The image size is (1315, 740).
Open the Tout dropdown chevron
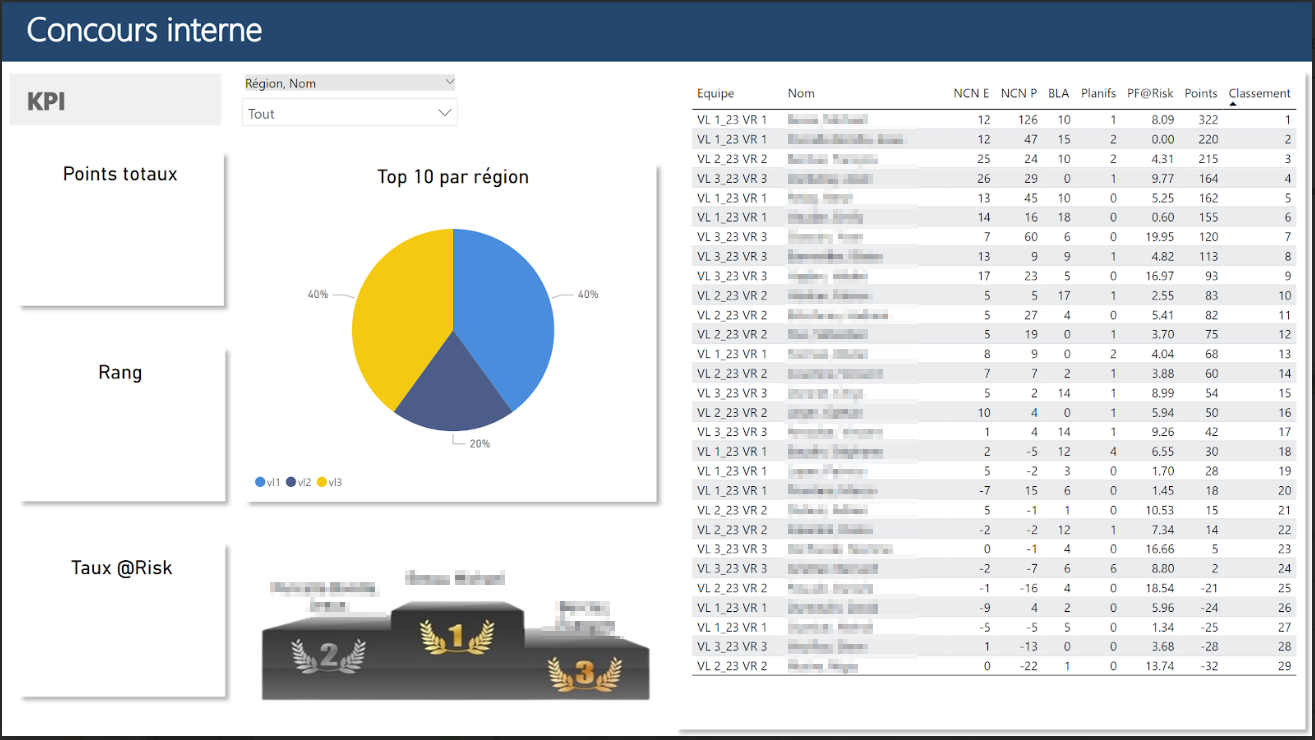(x=445, y=114)
